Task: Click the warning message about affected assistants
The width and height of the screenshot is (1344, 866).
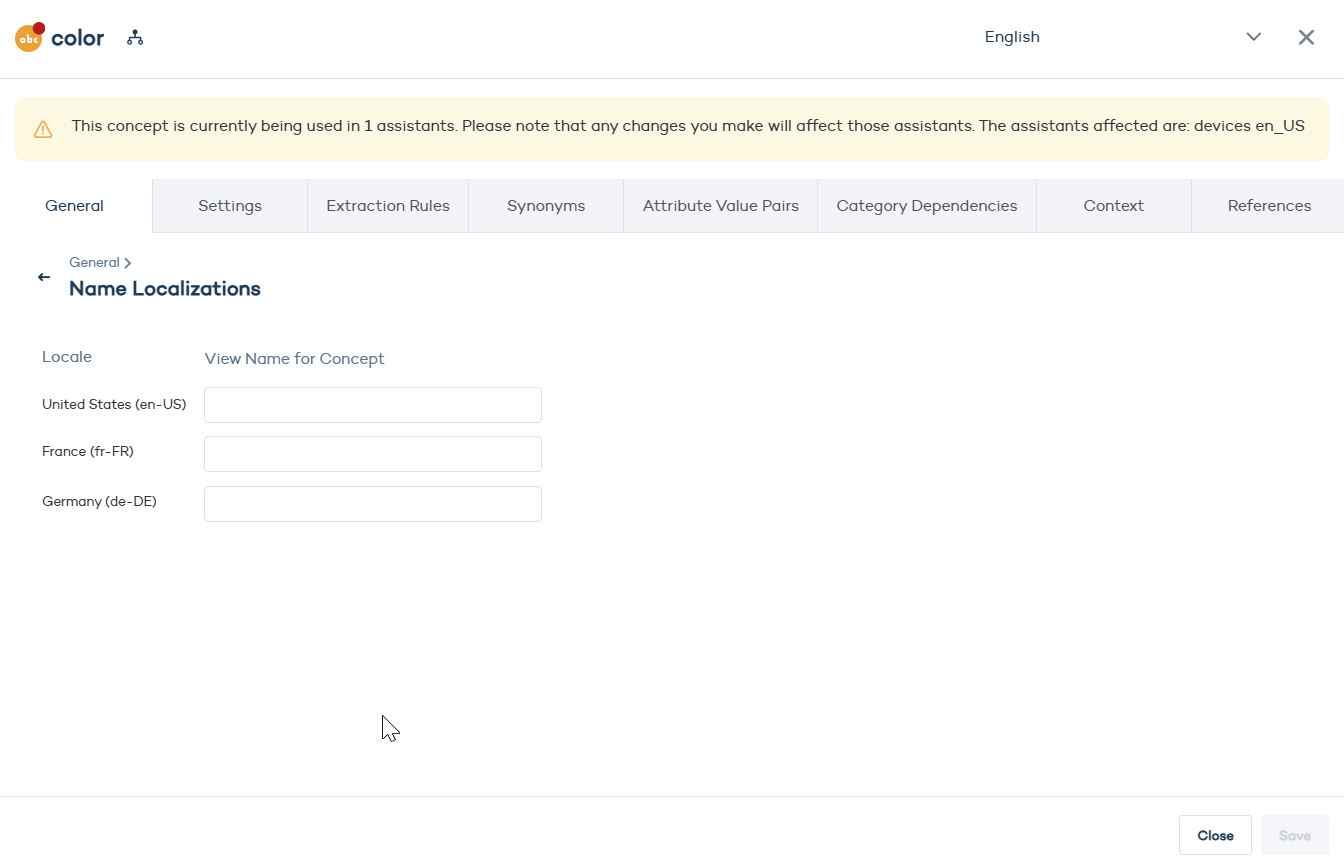Action: click(688, 126)
